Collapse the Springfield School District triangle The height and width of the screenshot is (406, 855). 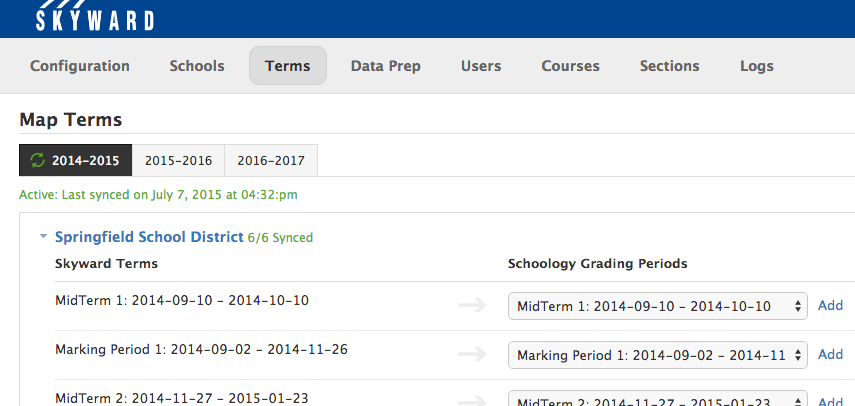pos(43,237)
